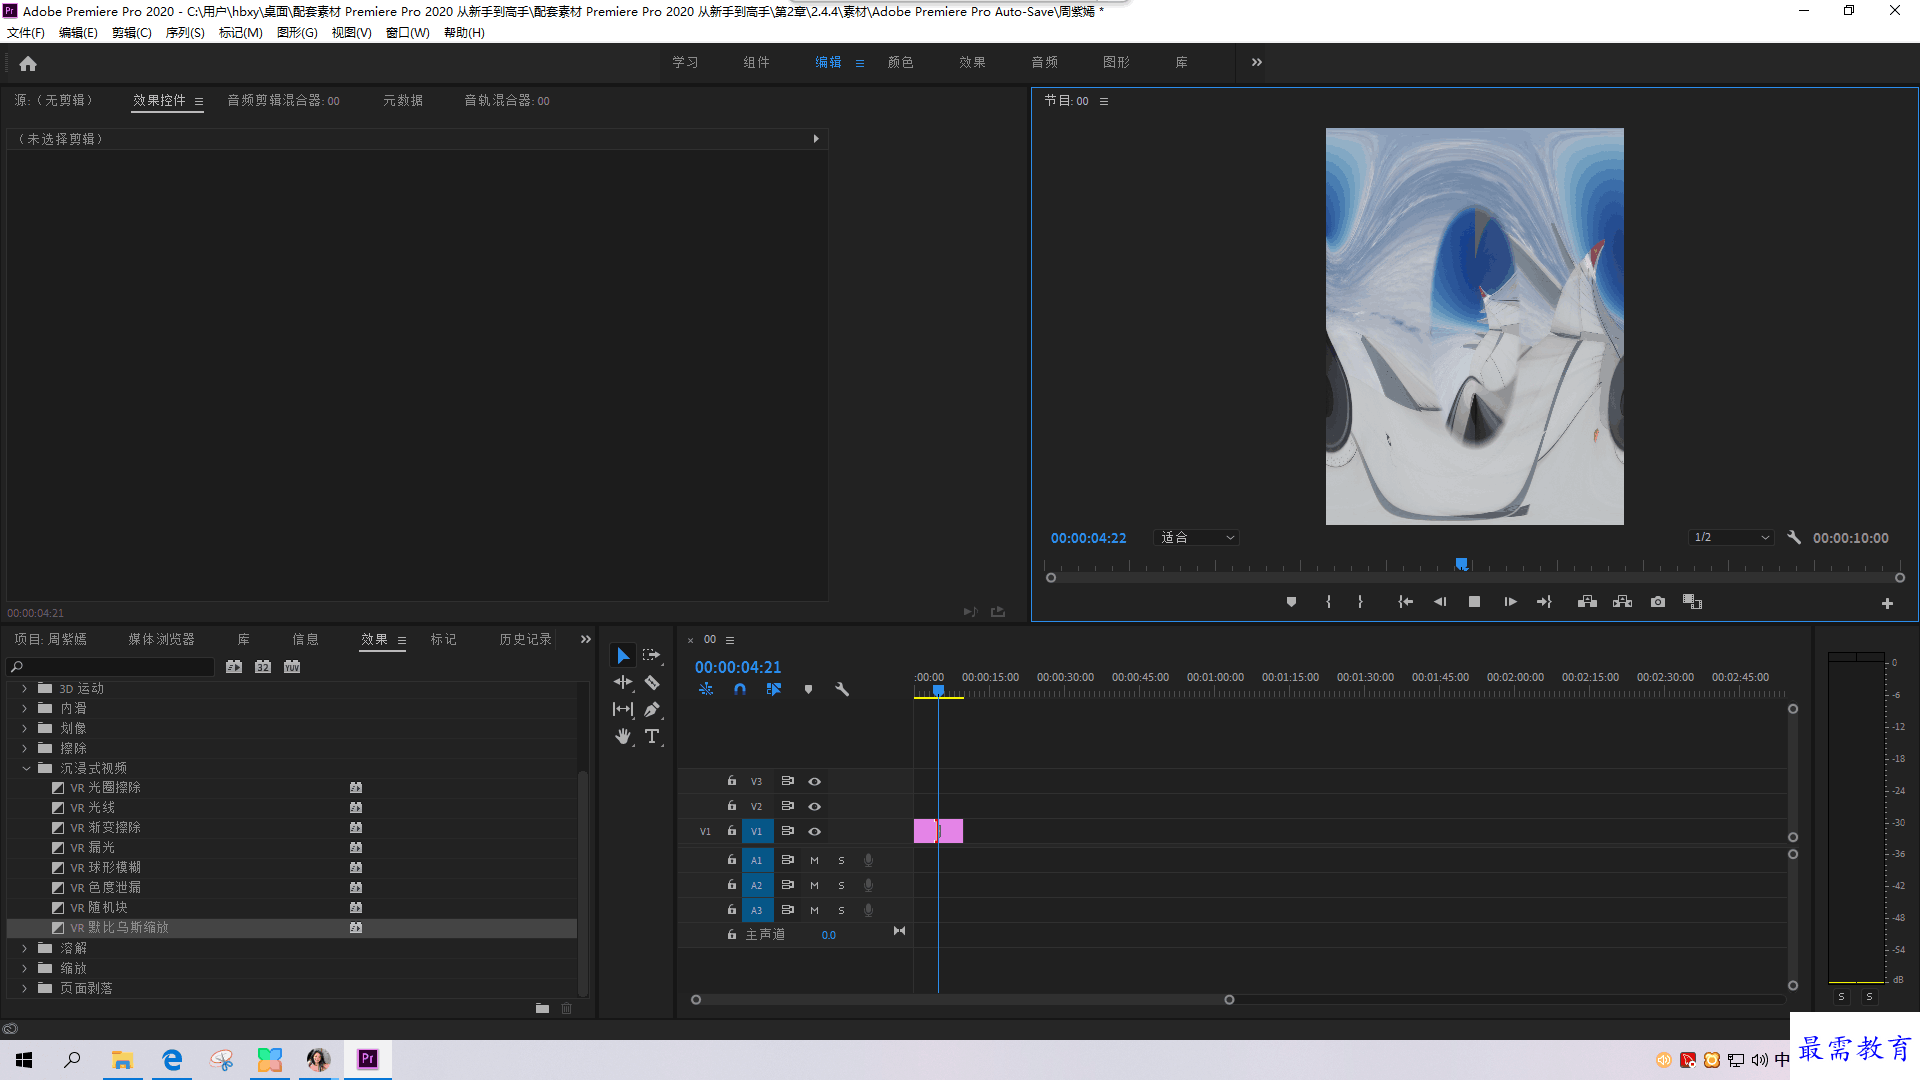Viewport: 1920px width, 1080px height.
Task: Select the Pen tool in tools panel
Action: [652, 709]
